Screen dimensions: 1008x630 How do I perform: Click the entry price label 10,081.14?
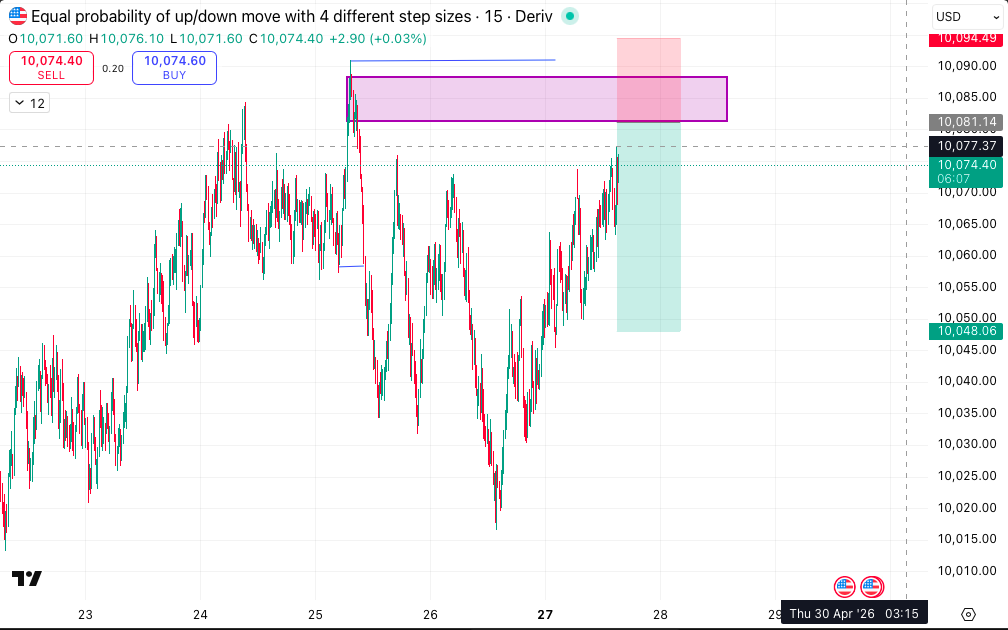tap(966, 122)
